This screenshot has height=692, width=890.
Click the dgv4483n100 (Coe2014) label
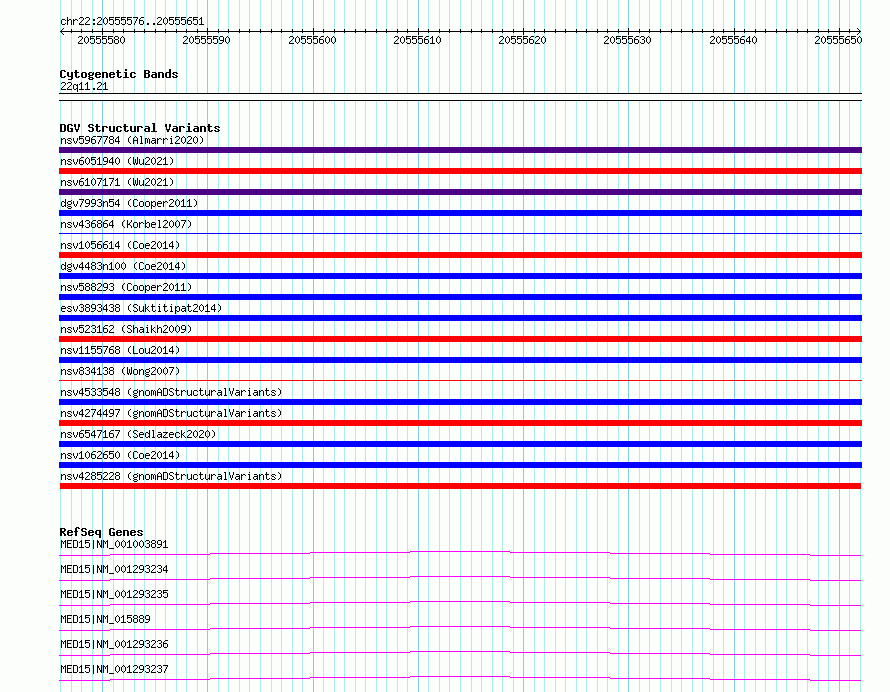tap(123, 266)
